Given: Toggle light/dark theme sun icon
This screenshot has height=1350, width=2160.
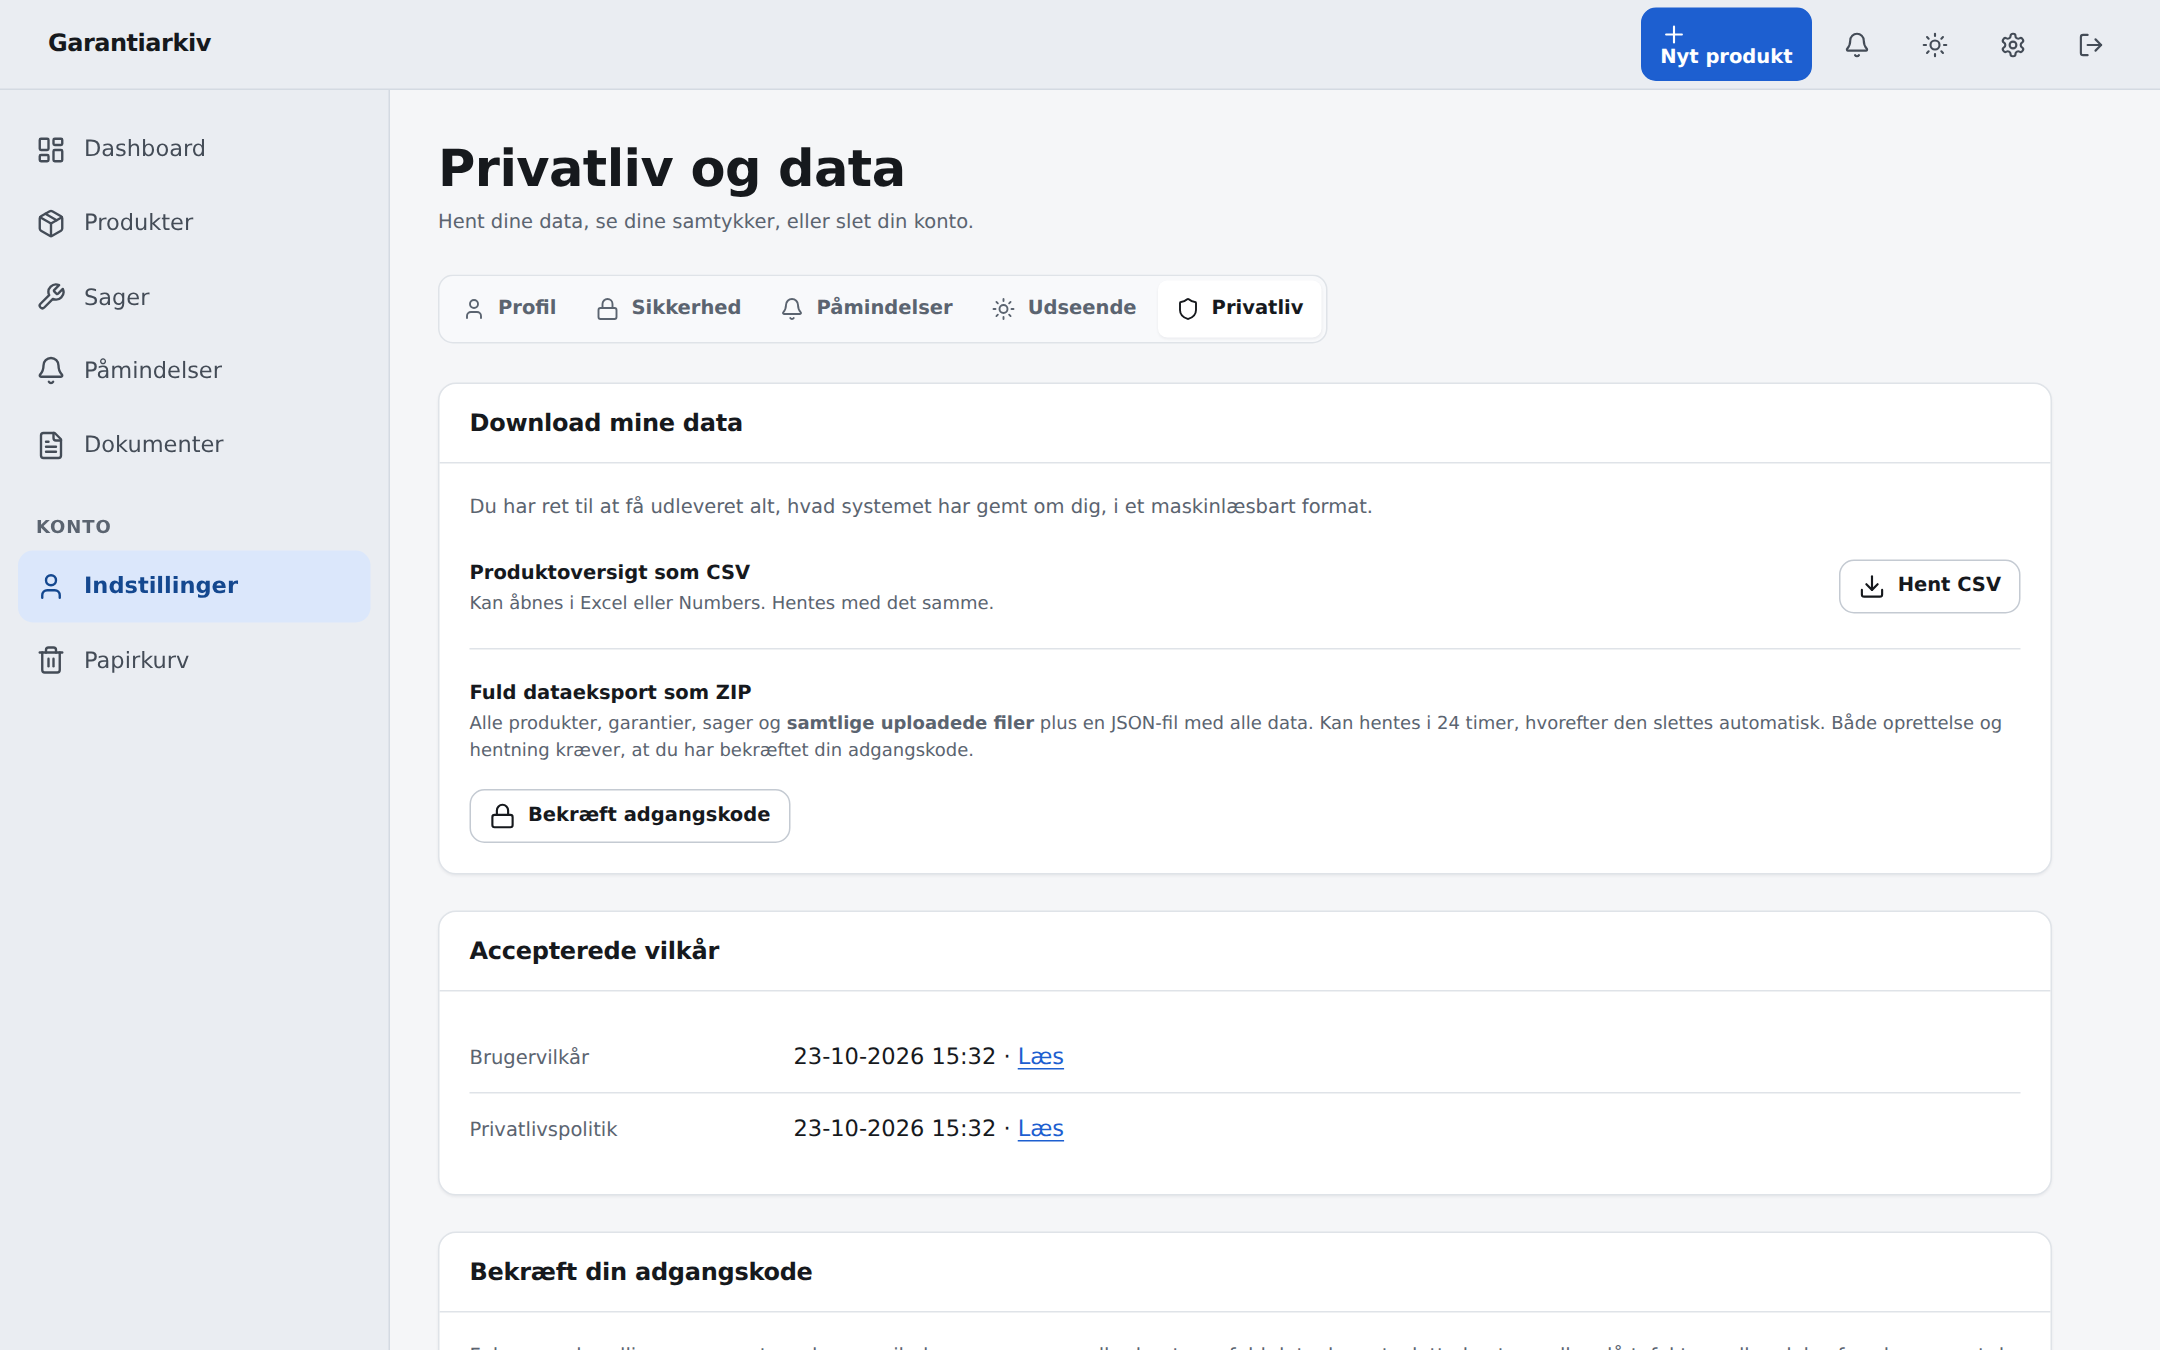Looking at the screenshot, I should (1935, 45).
